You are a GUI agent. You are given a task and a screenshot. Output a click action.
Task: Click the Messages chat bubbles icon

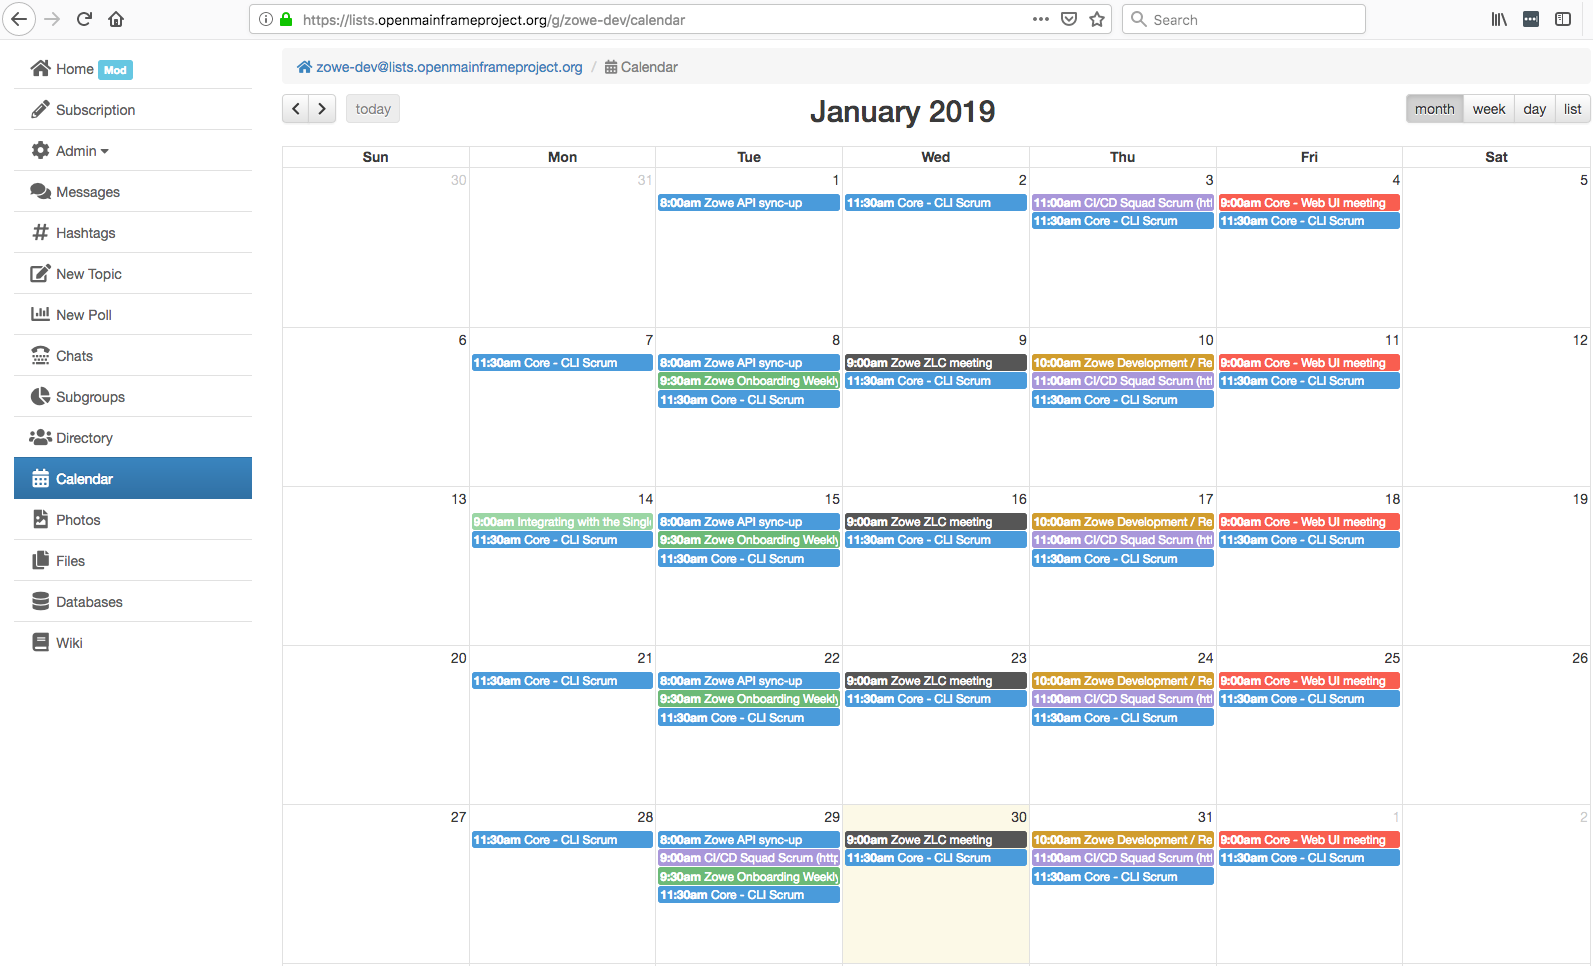point(40,191)
